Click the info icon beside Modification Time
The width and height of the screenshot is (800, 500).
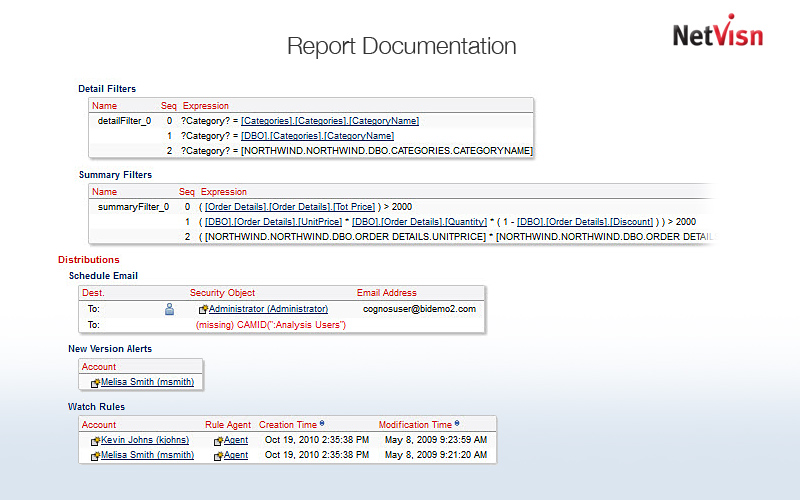click(457, 424)
